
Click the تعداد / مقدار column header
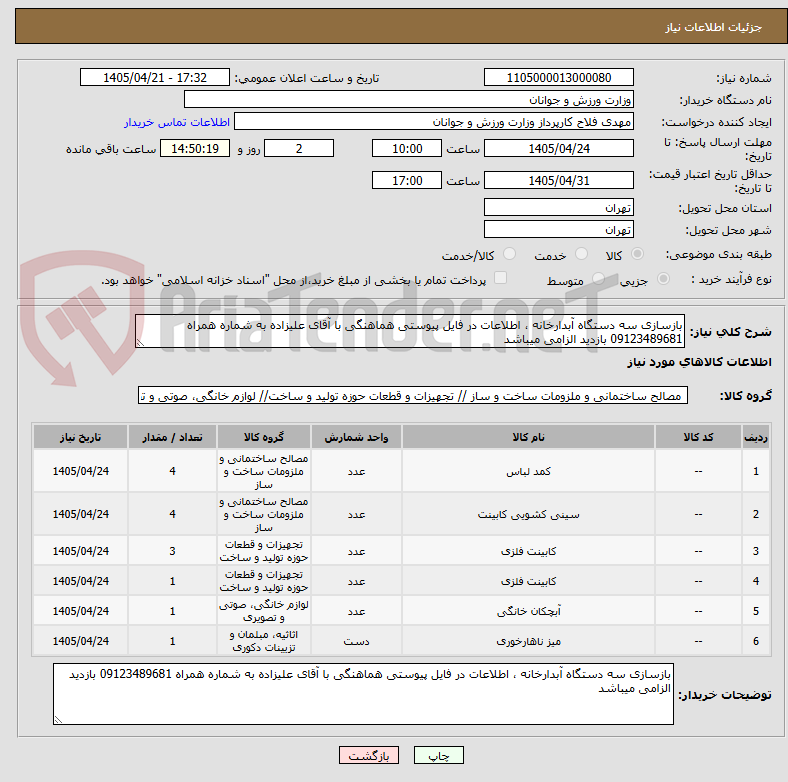pyautogui.click(x=172, y=437)
